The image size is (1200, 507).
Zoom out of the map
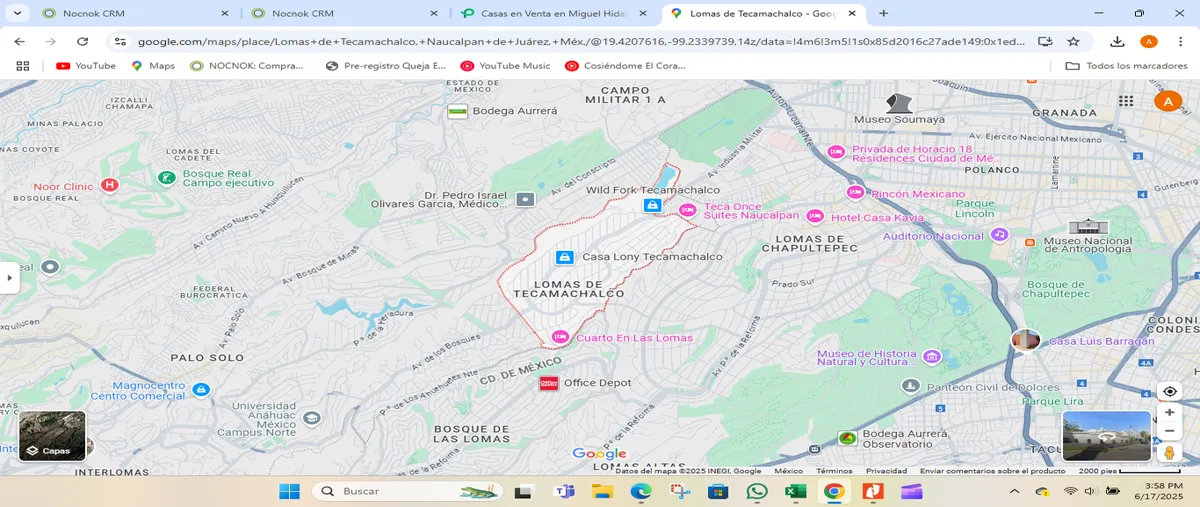coord(1169,431)
